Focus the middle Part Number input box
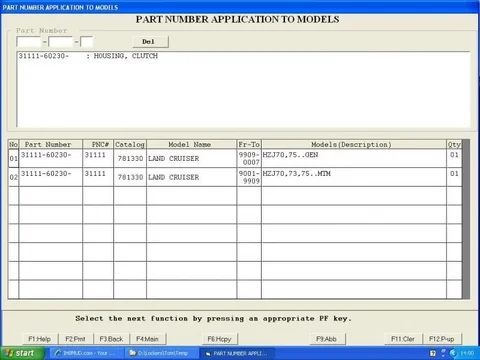Viewport: 480px width, 360px height. pyautogui.click(x=61, y=42)
